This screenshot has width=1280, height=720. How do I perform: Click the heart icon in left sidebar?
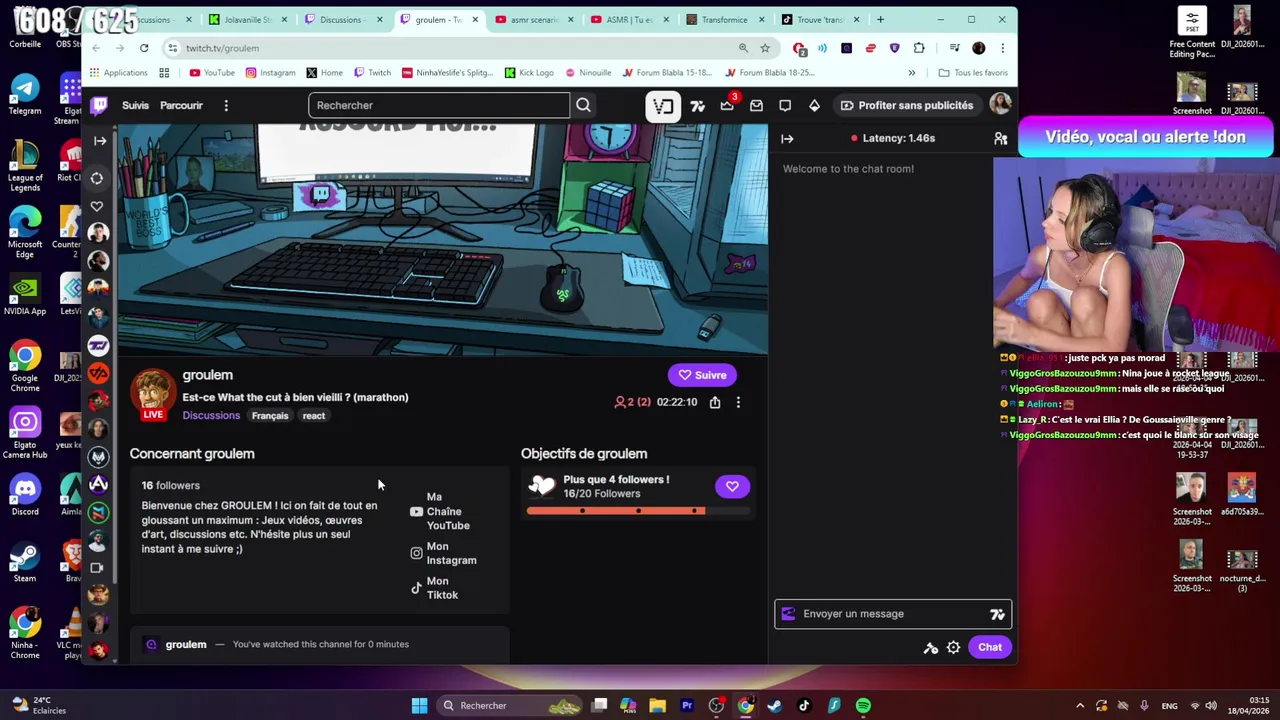click(x=97, y=206)
